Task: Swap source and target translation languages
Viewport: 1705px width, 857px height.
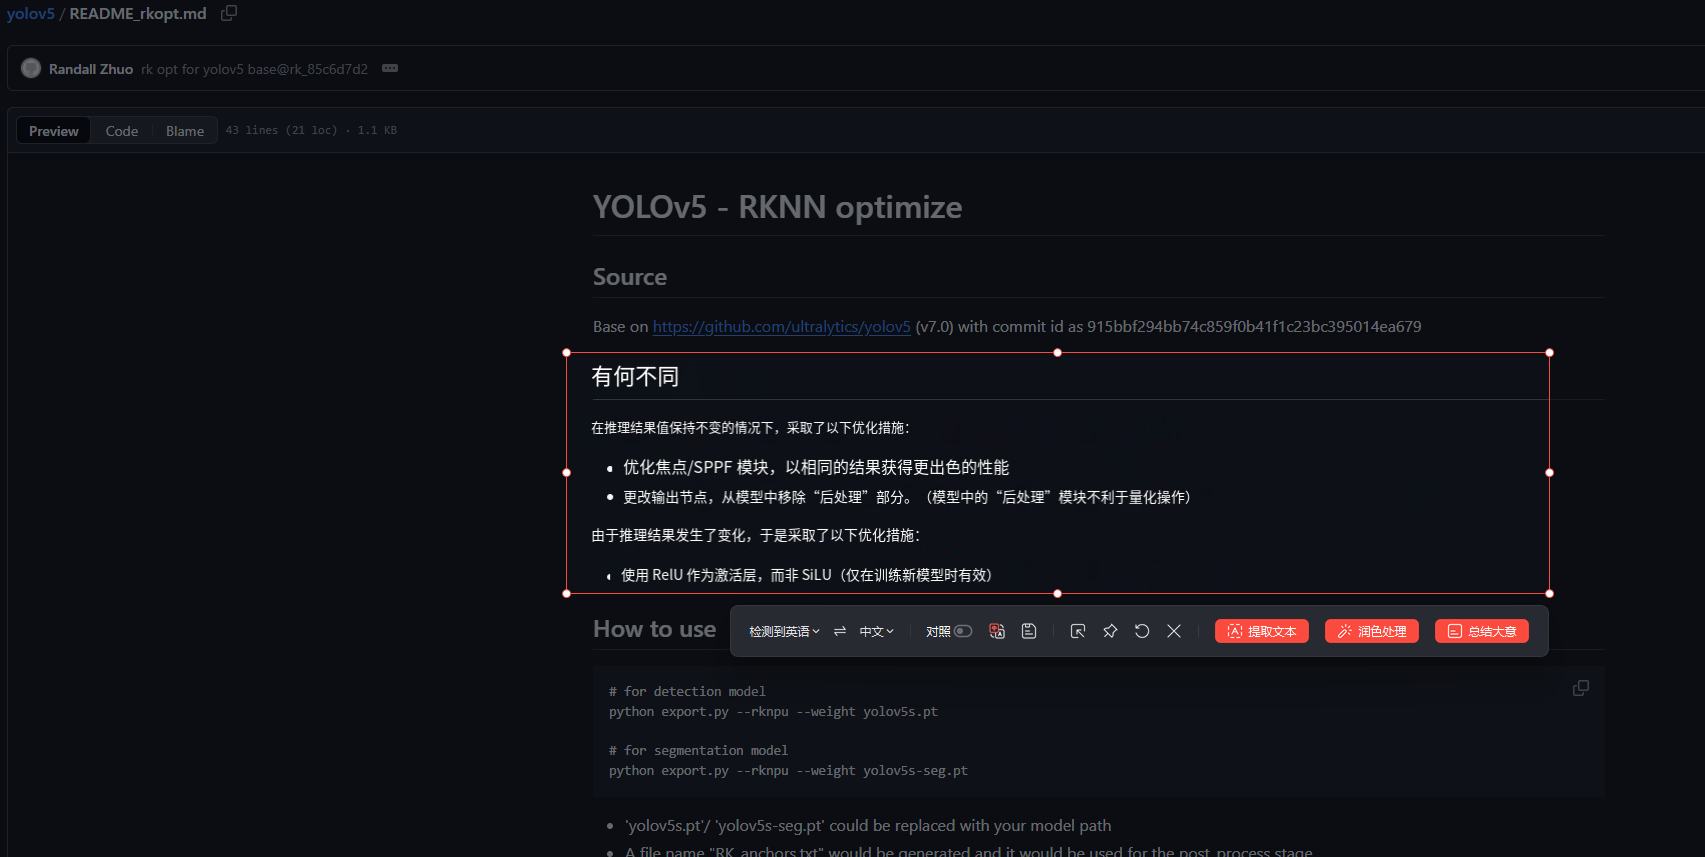Action: coord(840,631)
